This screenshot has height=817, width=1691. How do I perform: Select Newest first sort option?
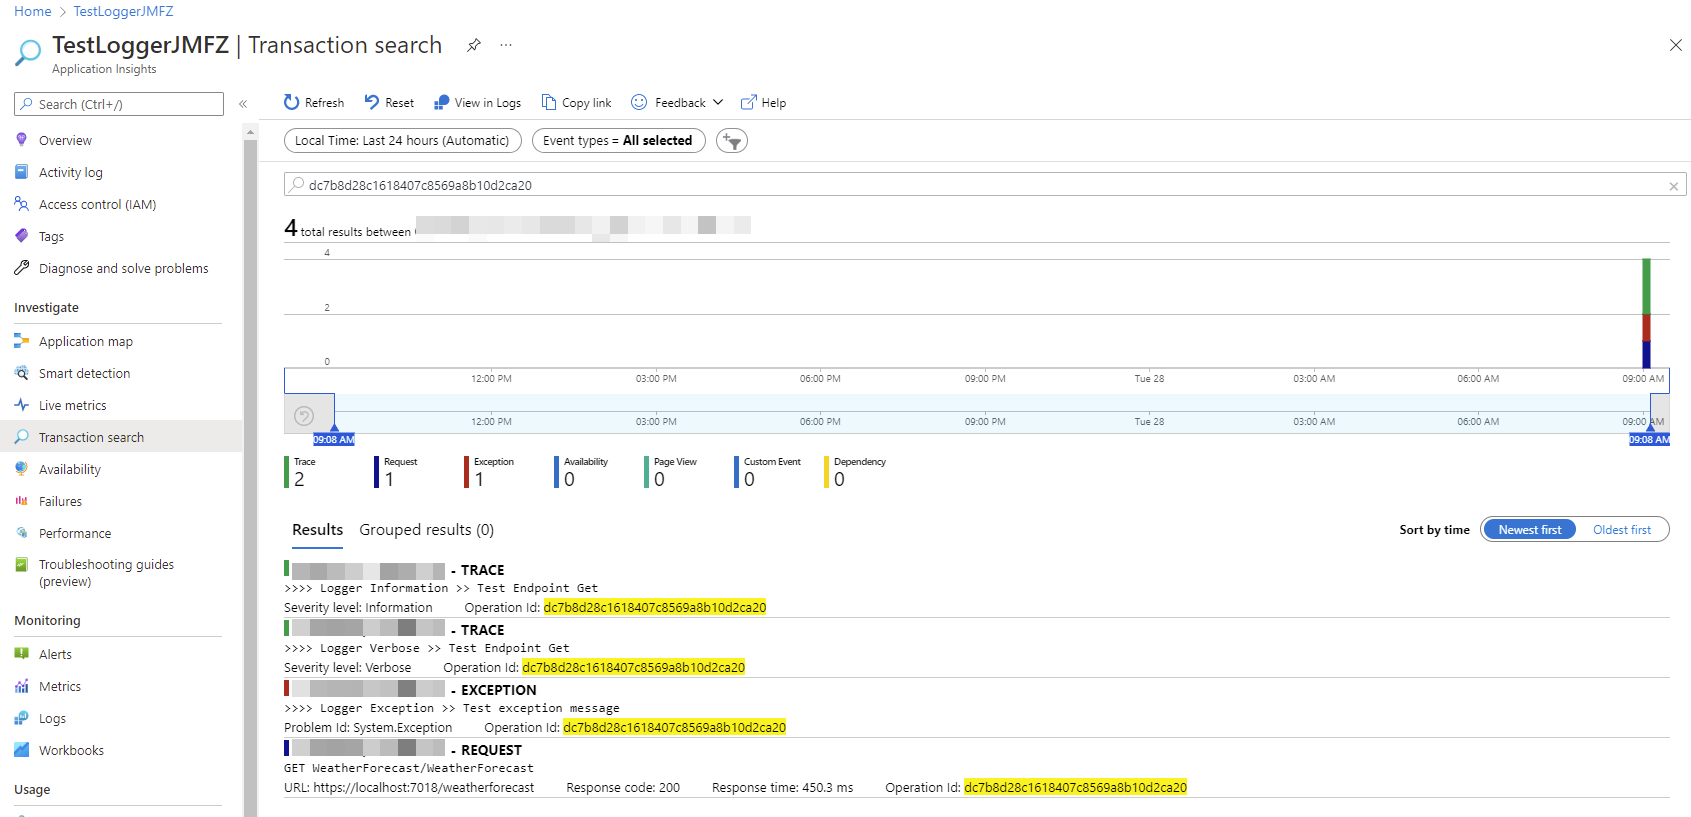click(x=1529, y=530)
